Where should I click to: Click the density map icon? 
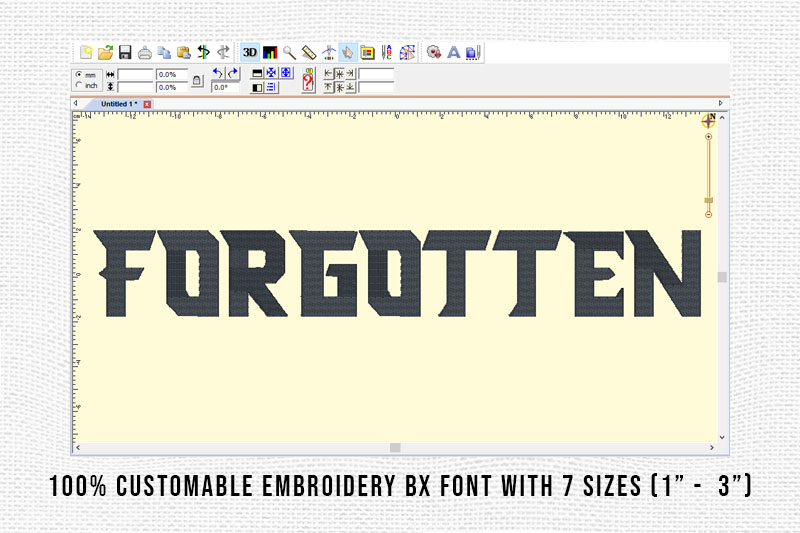point(407,53)
